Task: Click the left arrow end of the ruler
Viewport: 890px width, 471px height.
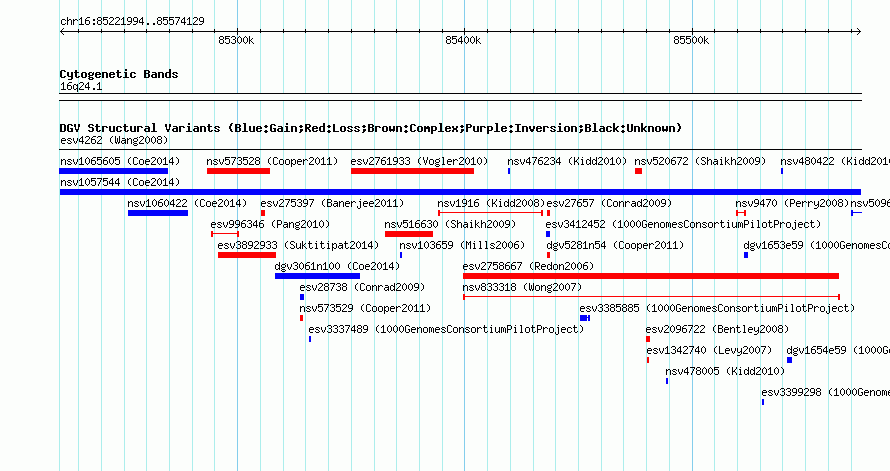Action: tap(62, 32)
